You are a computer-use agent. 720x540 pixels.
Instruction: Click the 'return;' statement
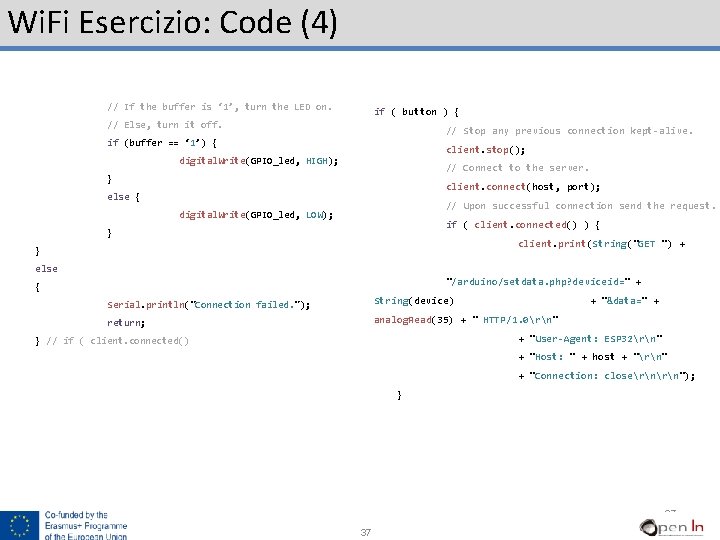tap(126, 323)
